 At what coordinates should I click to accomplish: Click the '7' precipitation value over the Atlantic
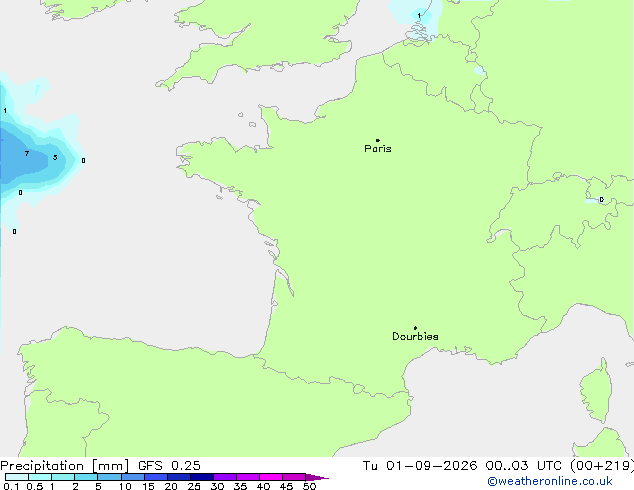coord(27,154)
